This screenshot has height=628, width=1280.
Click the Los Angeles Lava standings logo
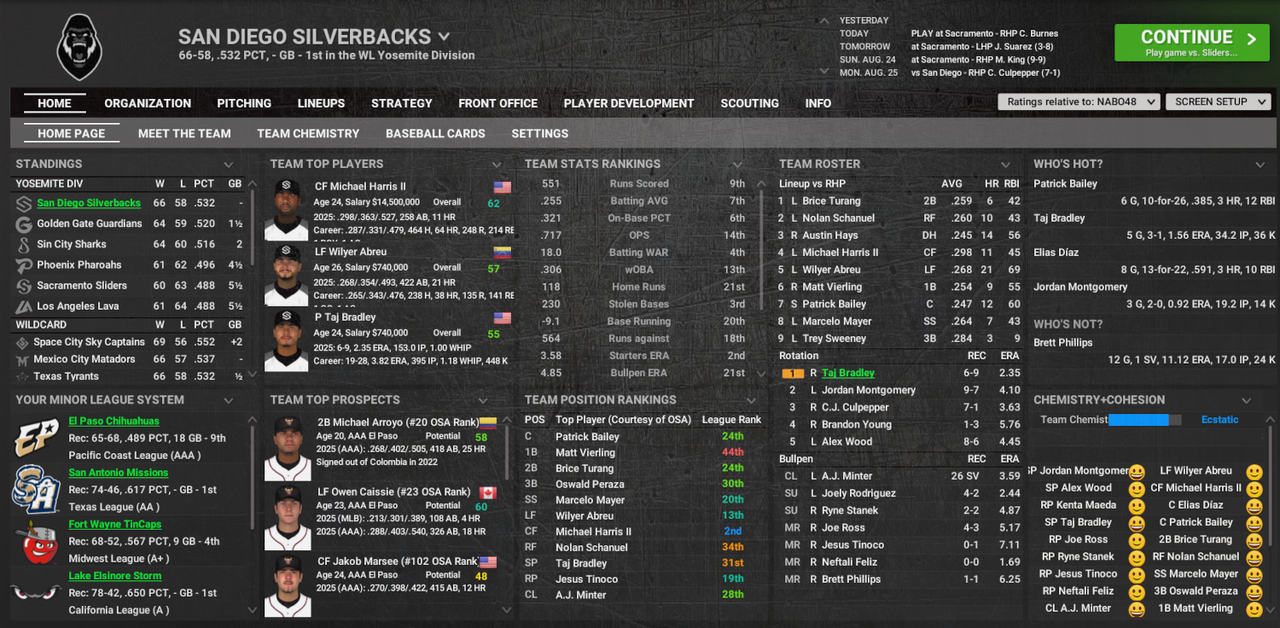pos(24,306)
